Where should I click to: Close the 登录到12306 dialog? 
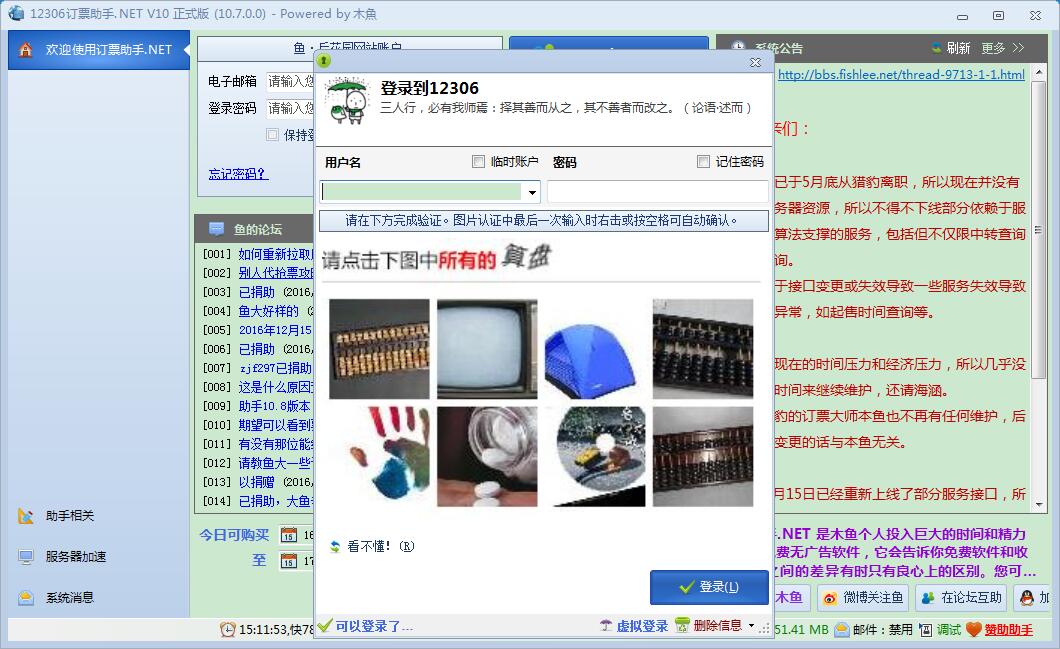[755, 62]
